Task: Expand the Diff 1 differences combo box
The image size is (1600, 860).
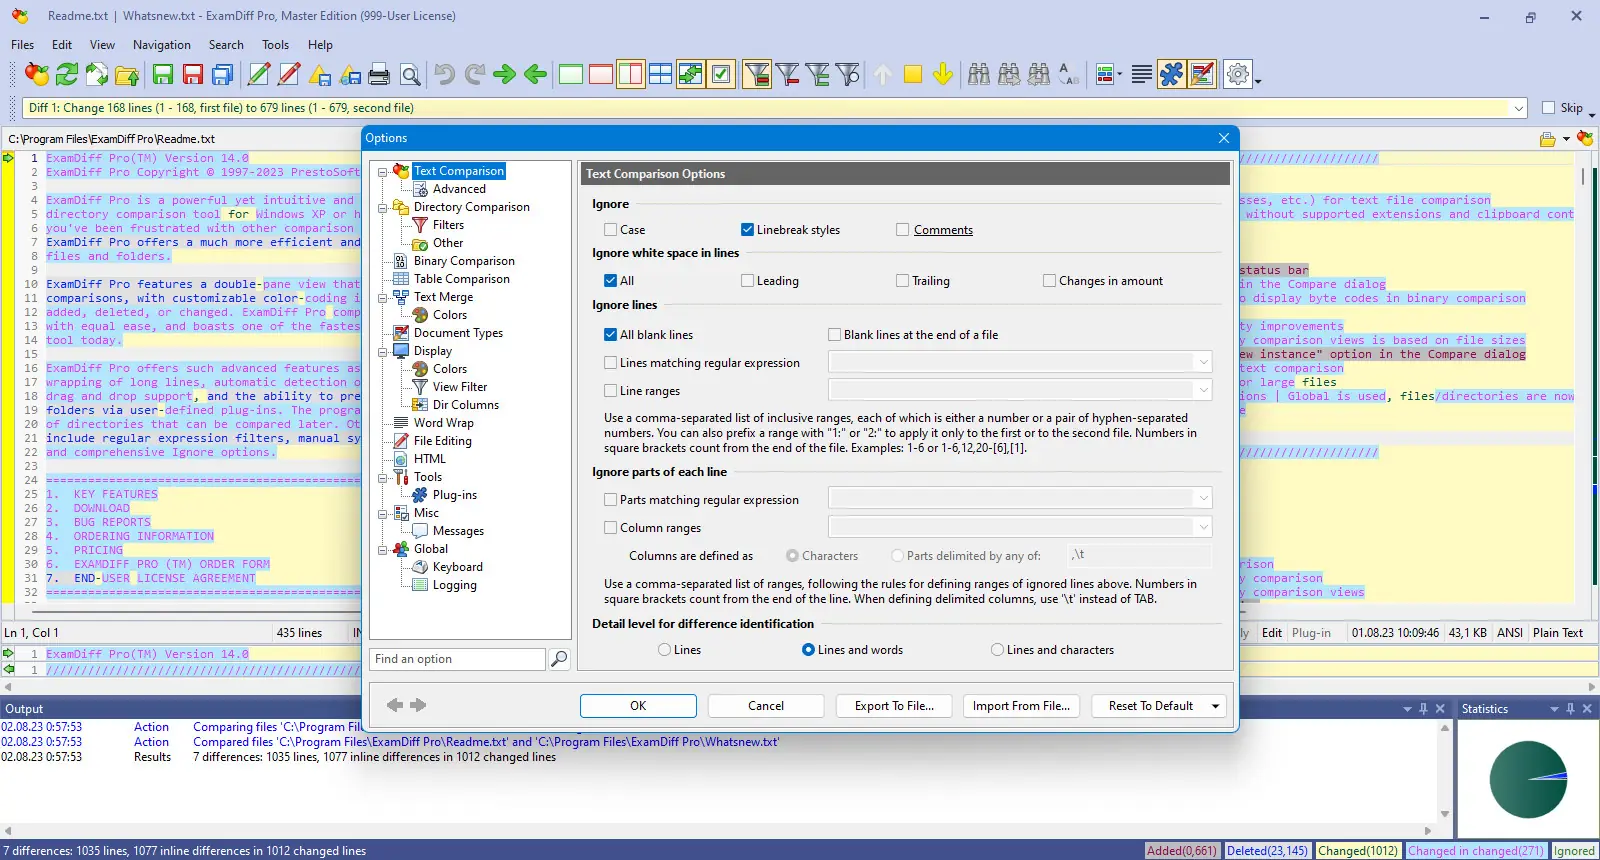Action: (x=1519, y=108)
